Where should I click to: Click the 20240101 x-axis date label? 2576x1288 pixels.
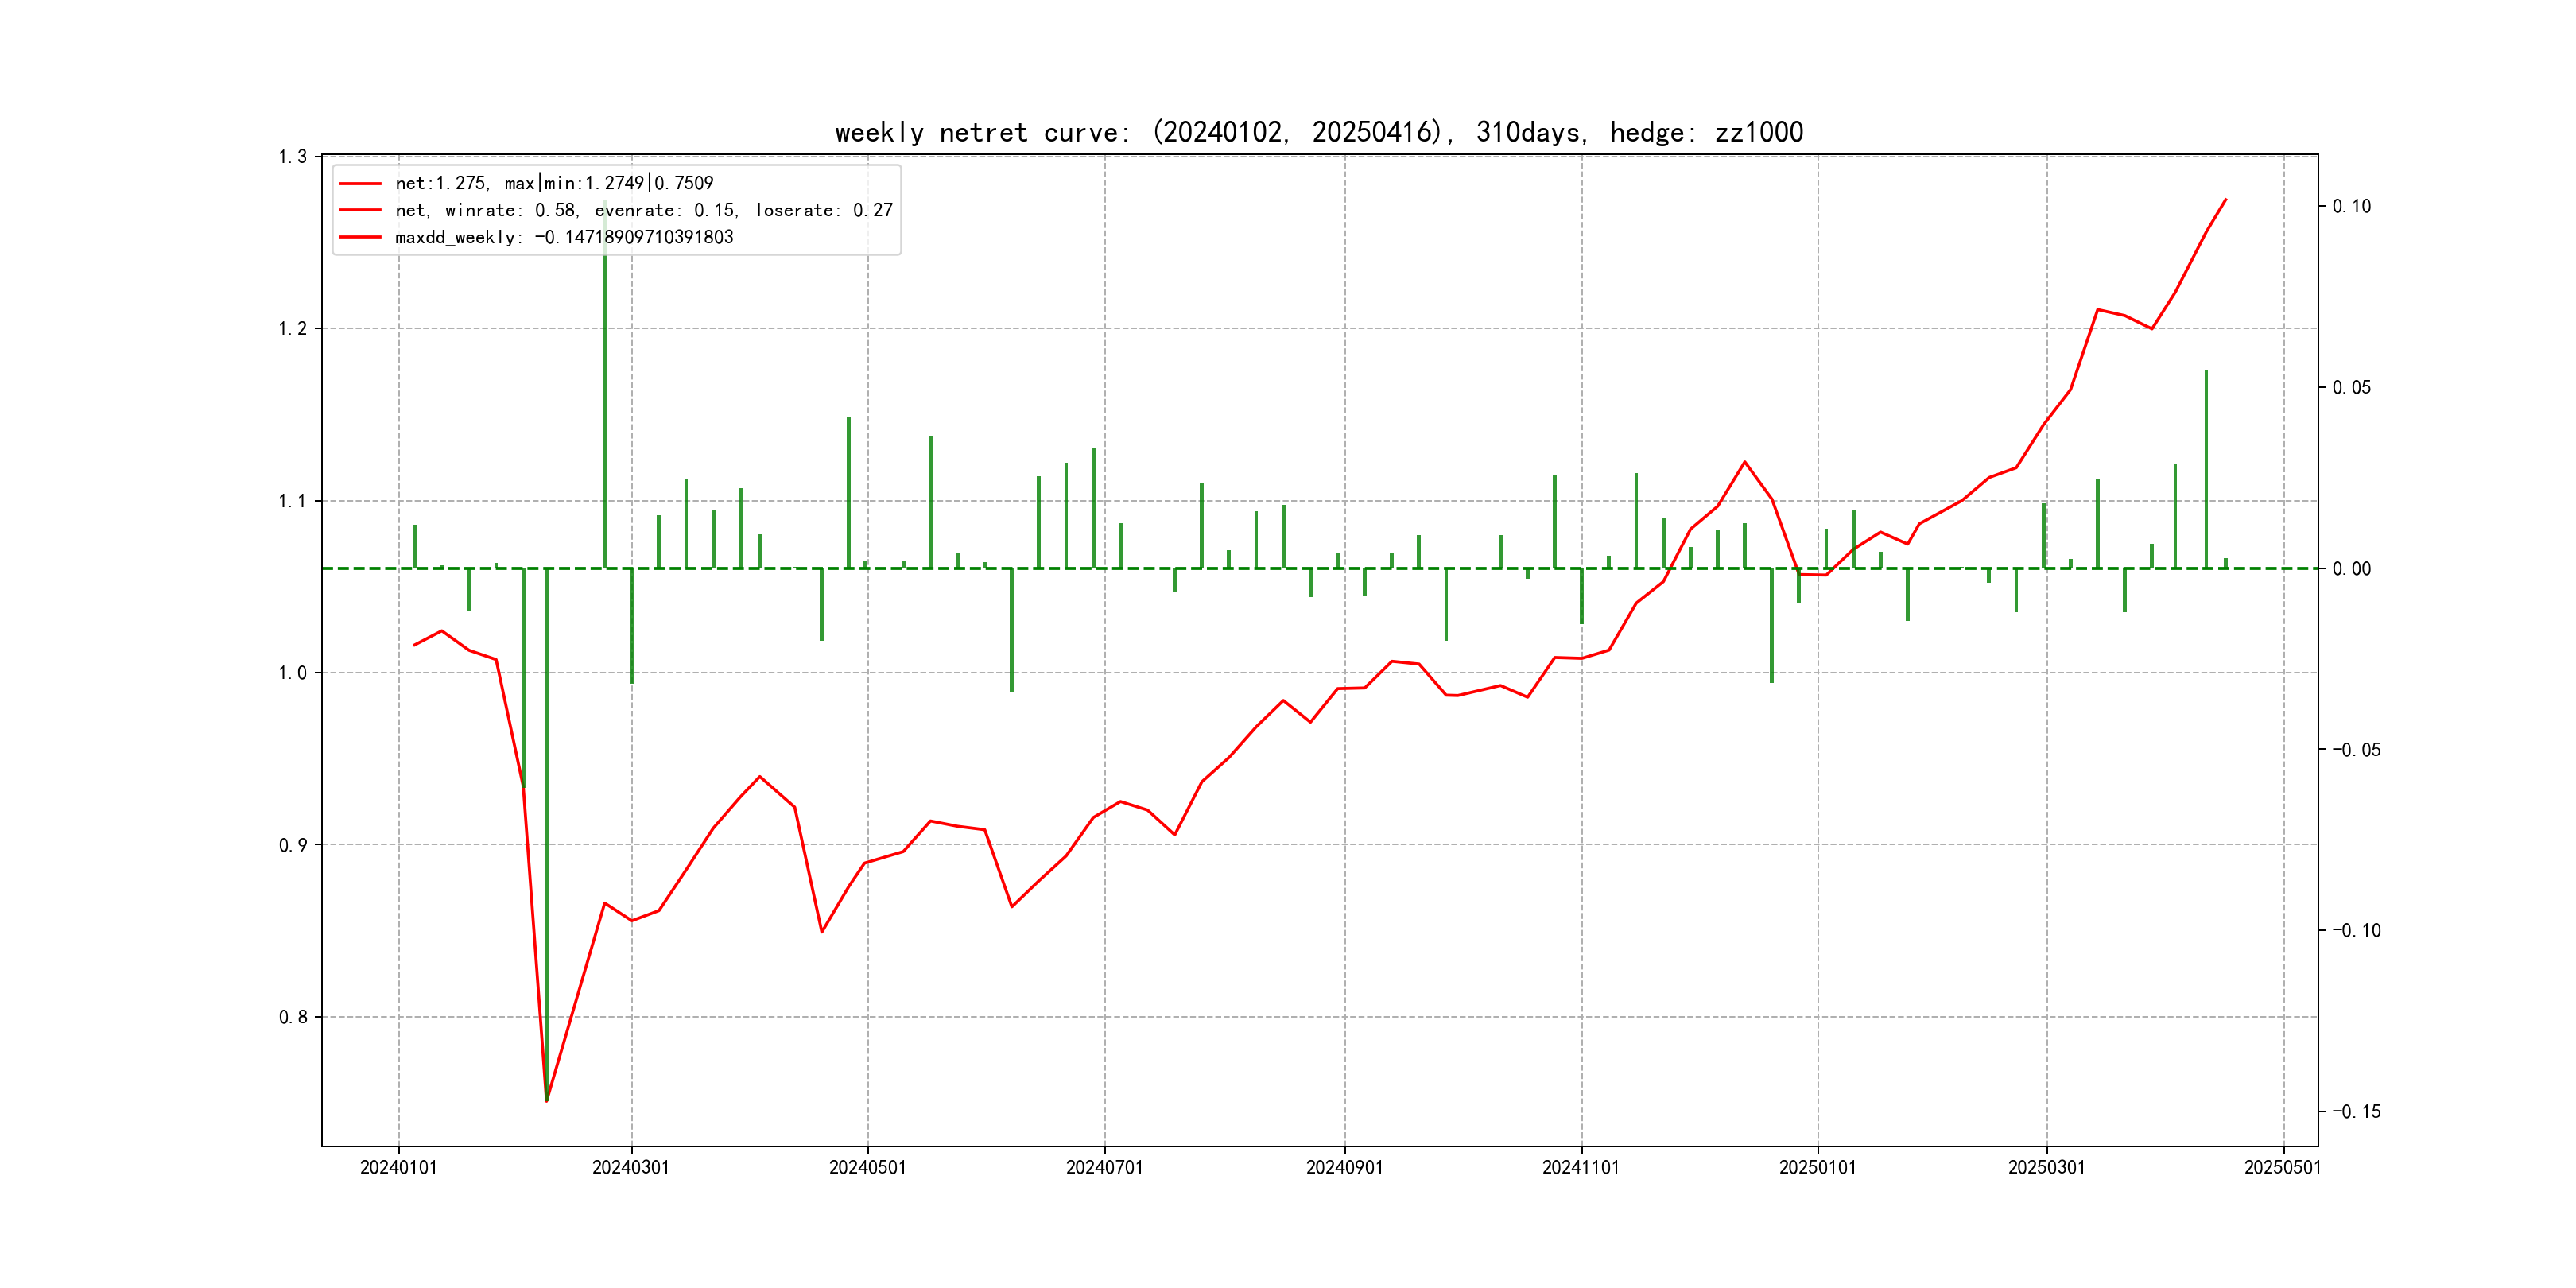[x=398, y=1167]
